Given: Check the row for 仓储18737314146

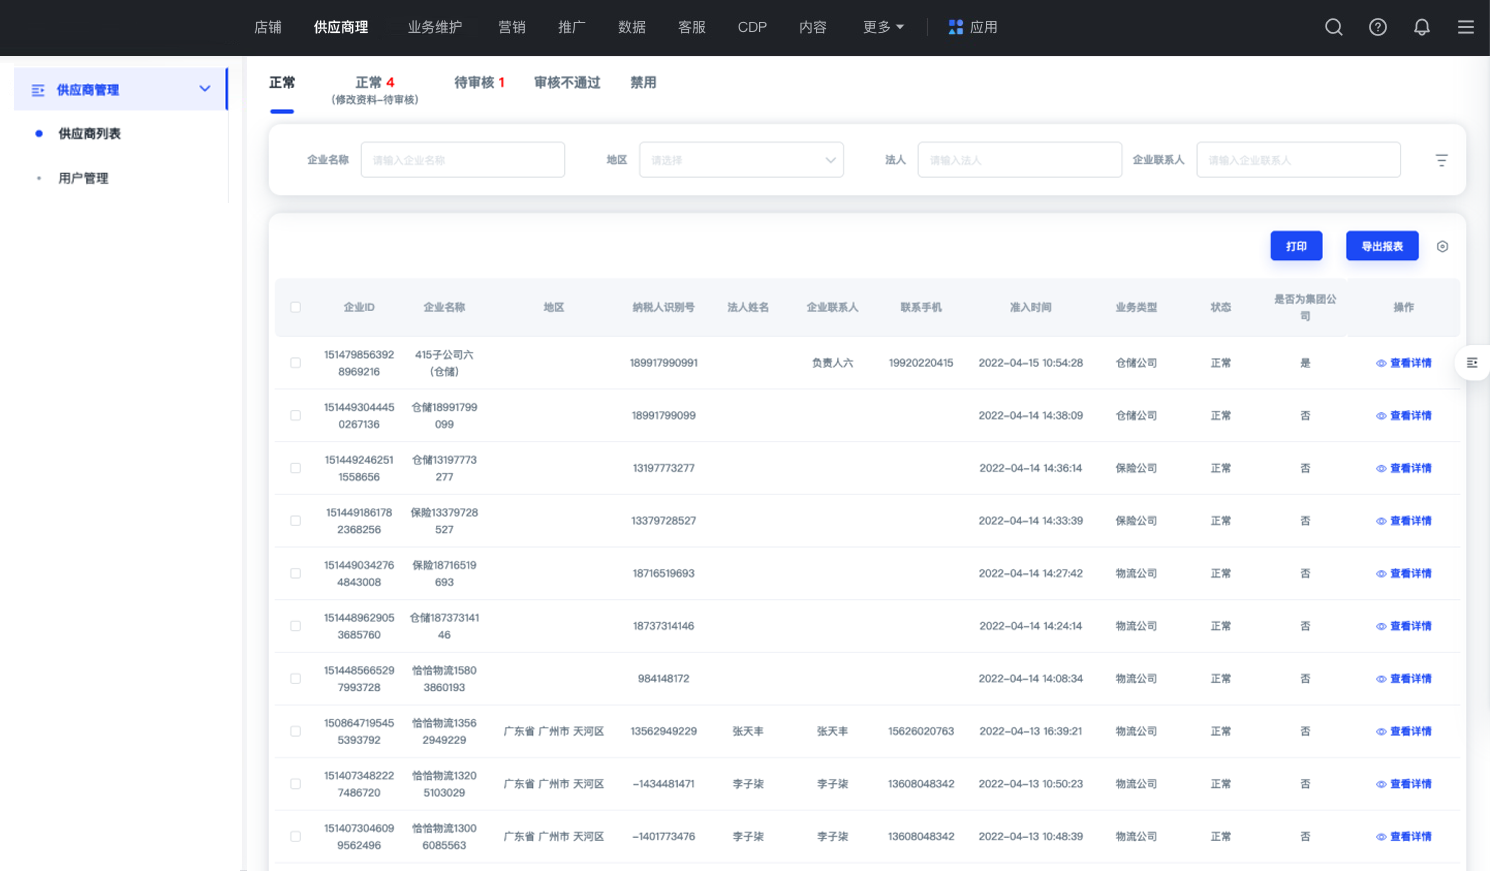Looking at the screenshot, I should (295, 626).
